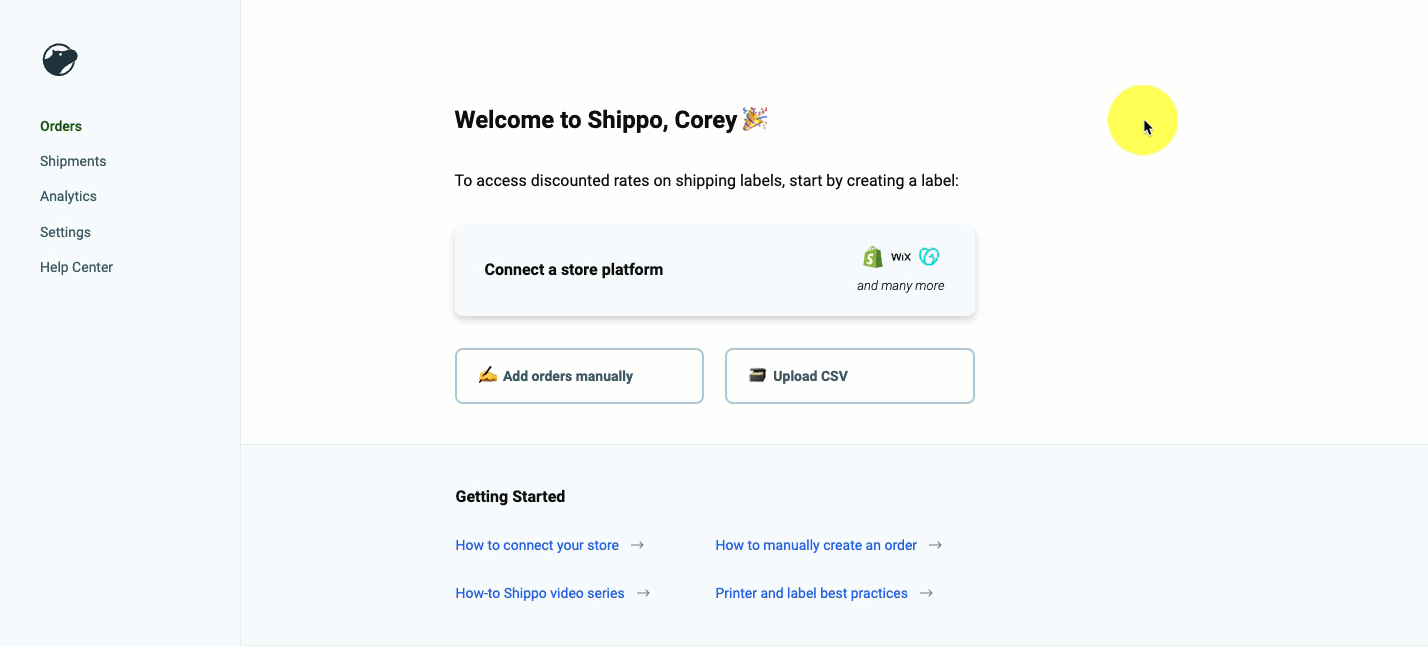Click the party popper emoji
This screenshot has height=646, width=1428.
[755, 119]
